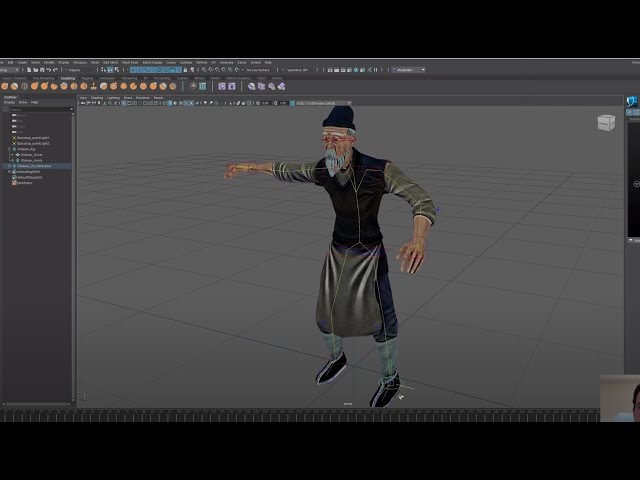Select the Knife sculpting tool
The image size is (640, 480).
click(x=133, y=86)
